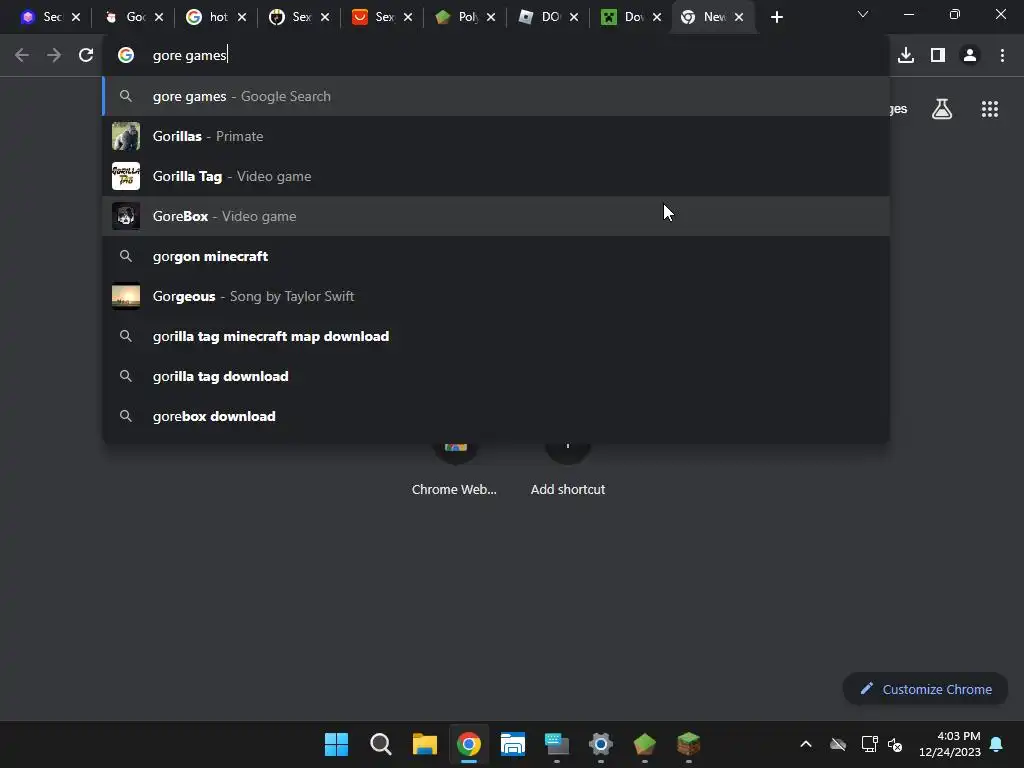Open the muted volume tray icon
The height and width of the screenshot is (768, 1024).
(895, 744)
